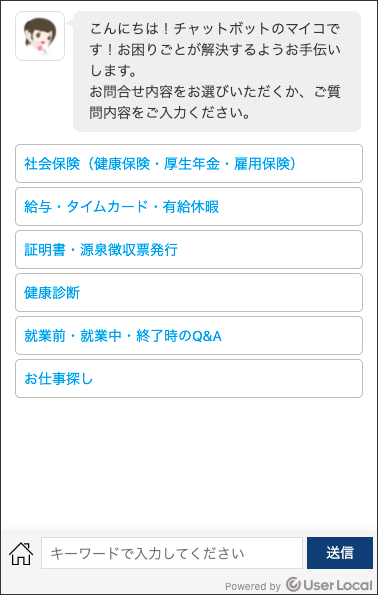This screenshot has width=378, height=595.
Task: Click the Powered by label in the footer
Action: point(253,586)
